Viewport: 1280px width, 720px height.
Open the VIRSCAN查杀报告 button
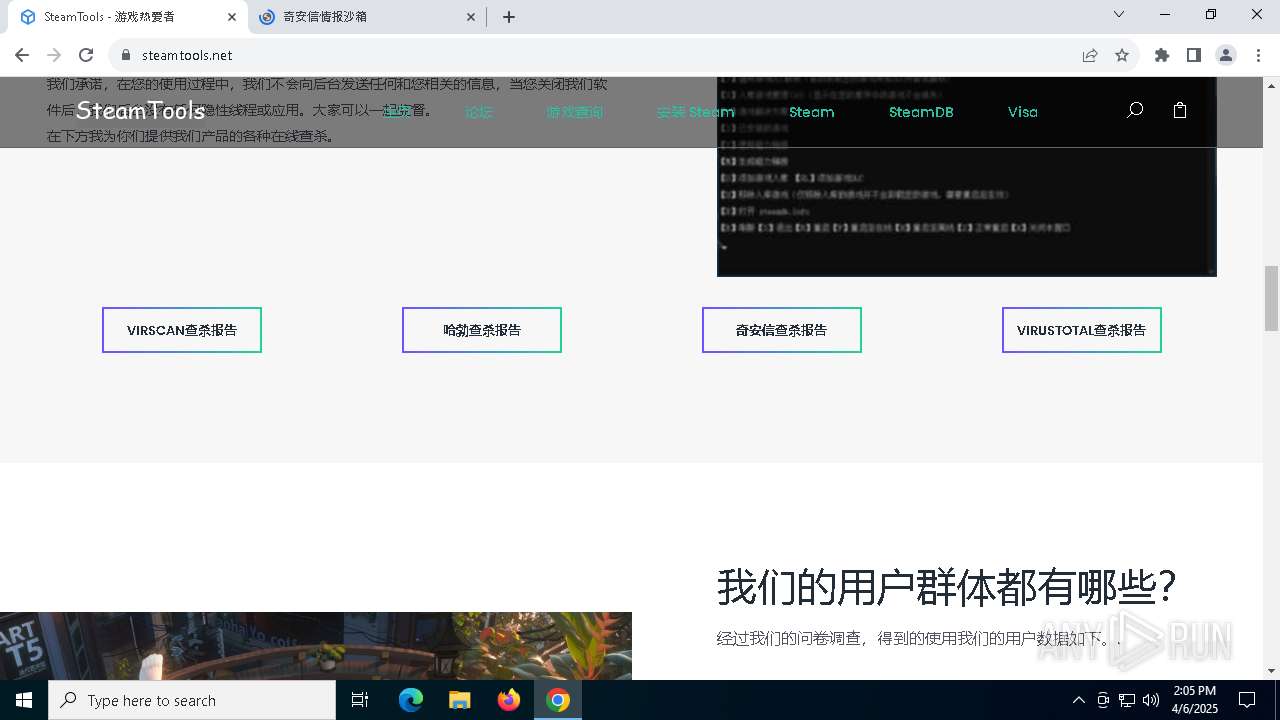pyautogui.click(x=182, y=330)
